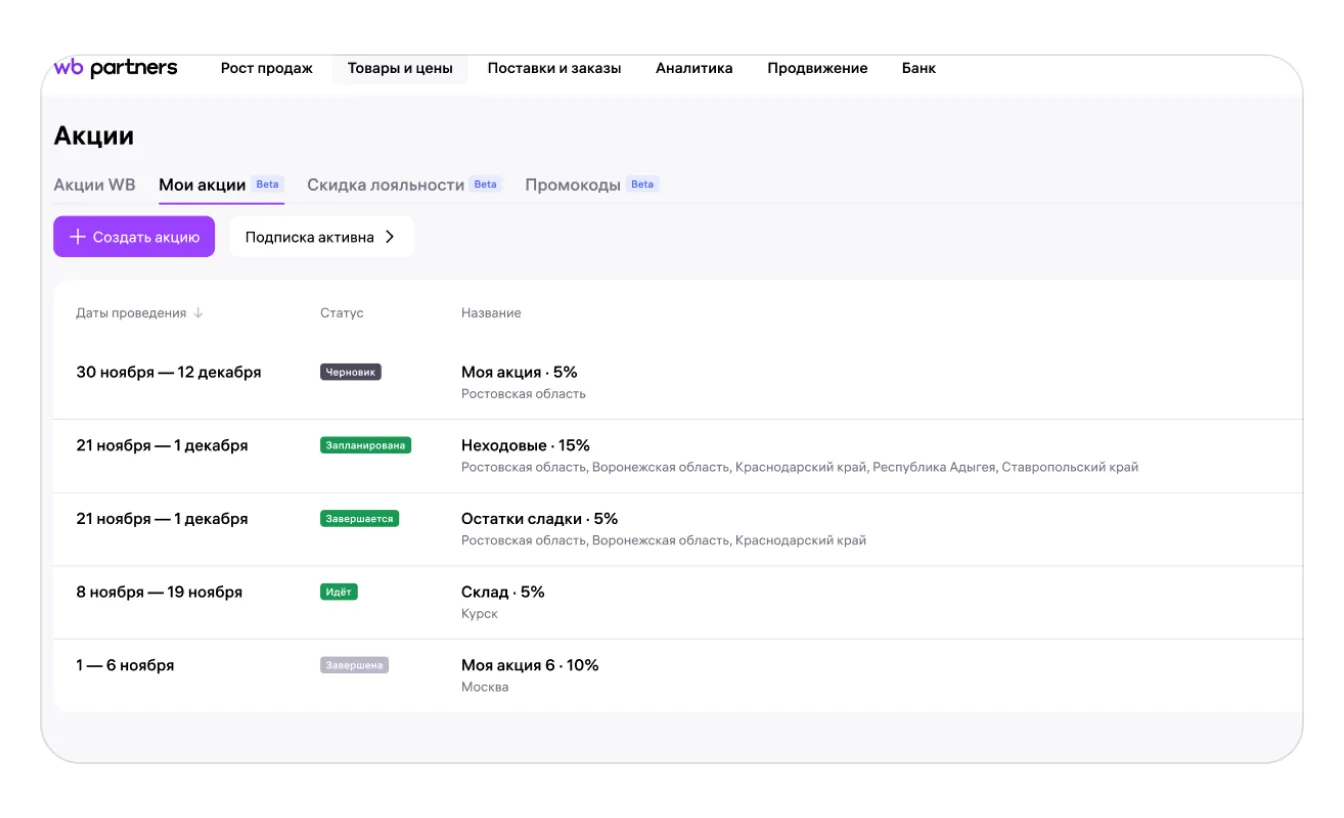Image resolution: width=1344 pixels, height=818 pixels.
Task: Open the Склад · 5% promotion row
Action: [502, 592]
